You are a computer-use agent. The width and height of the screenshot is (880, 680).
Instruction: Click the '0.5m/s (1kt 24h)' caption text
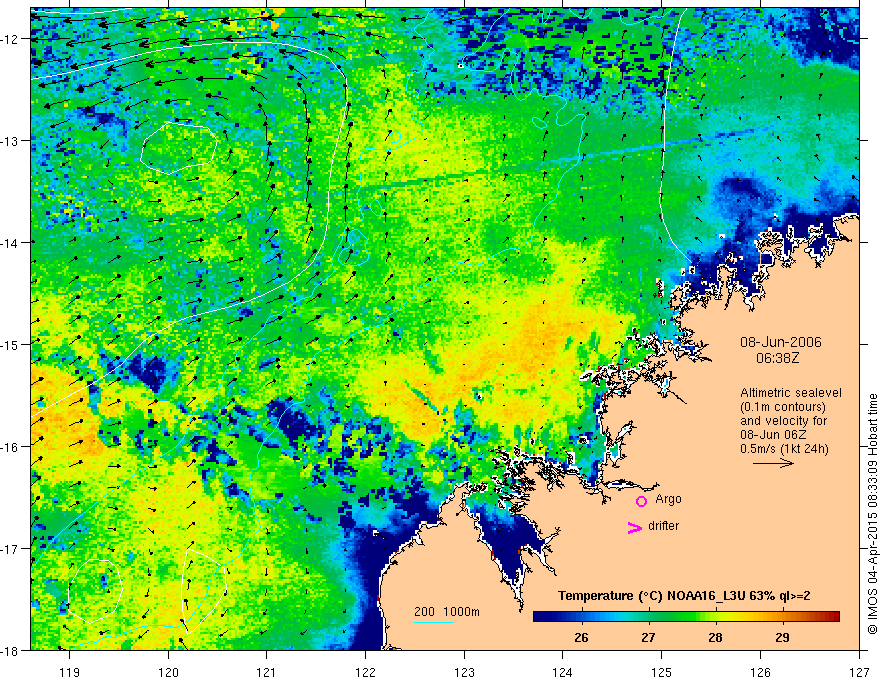[784, 449]
